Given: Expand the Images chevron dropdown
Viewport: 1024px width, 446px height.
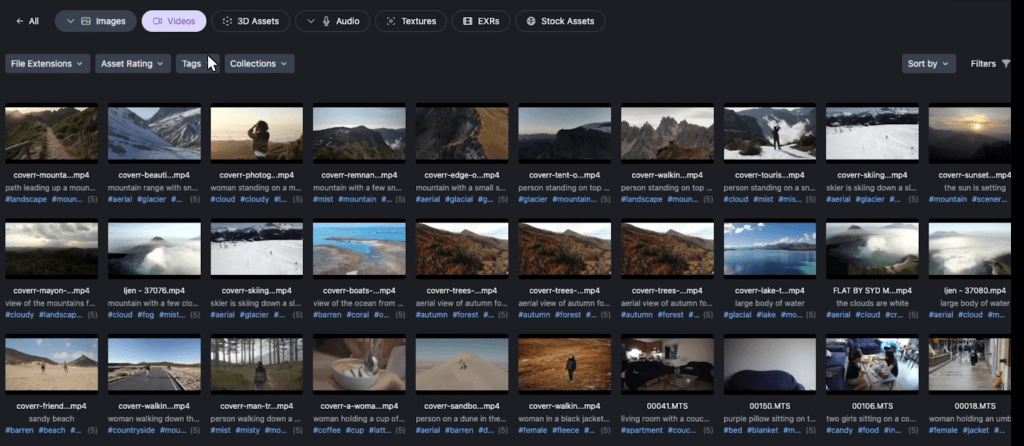Looking at the screenshot, I should [70, 20].
